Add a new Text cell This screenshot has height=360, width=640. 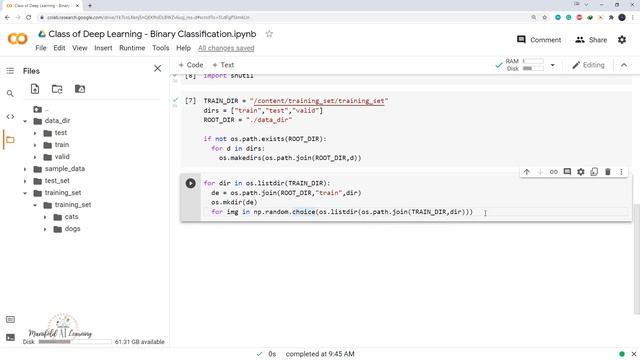pyautogui.click(x=223, y=65)
